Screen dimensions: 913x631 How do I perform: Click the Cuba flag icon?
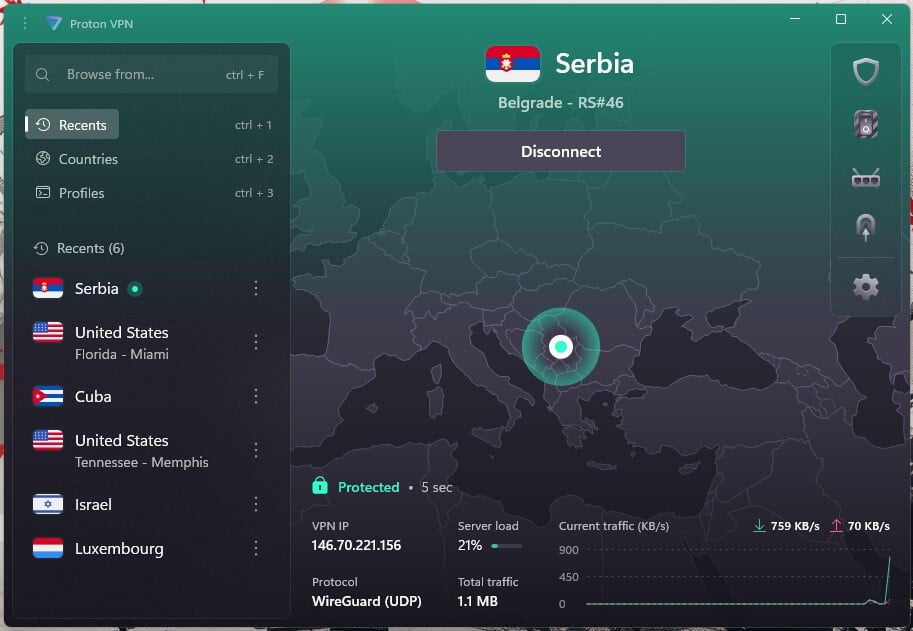click(x=48, y=396)
